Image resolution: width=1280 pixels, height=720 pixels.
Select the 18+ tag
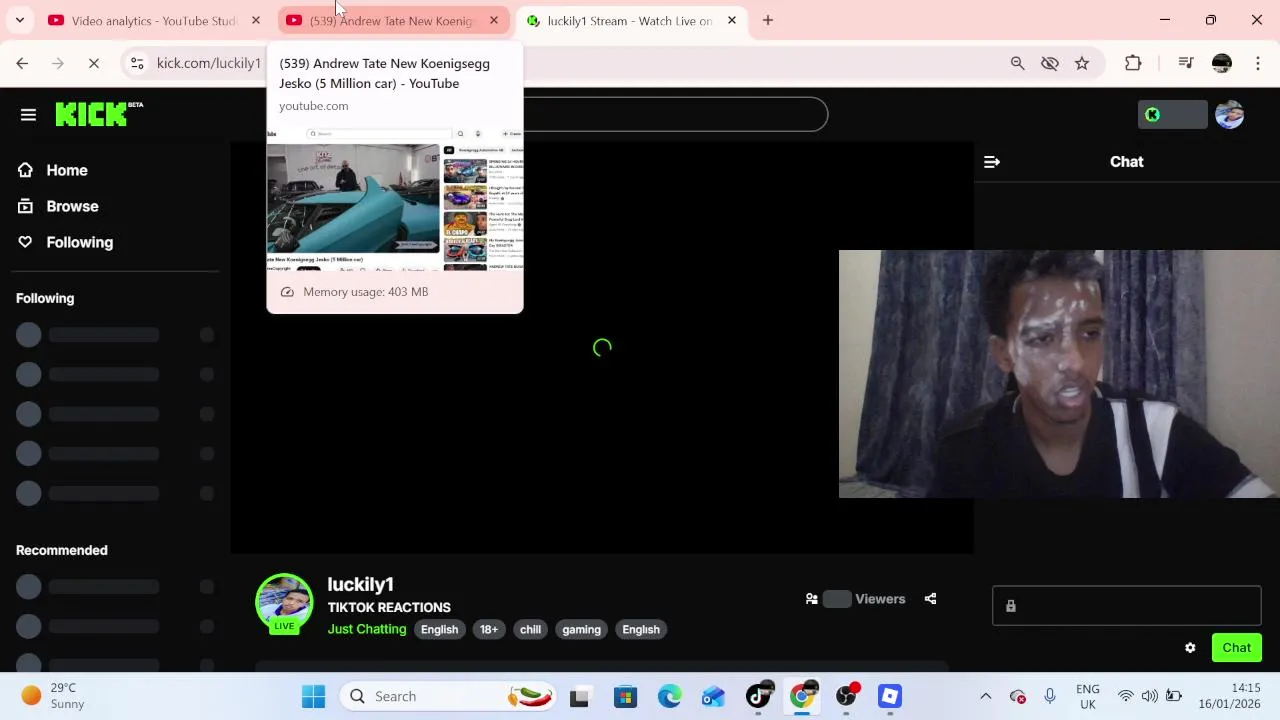[488, 630]
